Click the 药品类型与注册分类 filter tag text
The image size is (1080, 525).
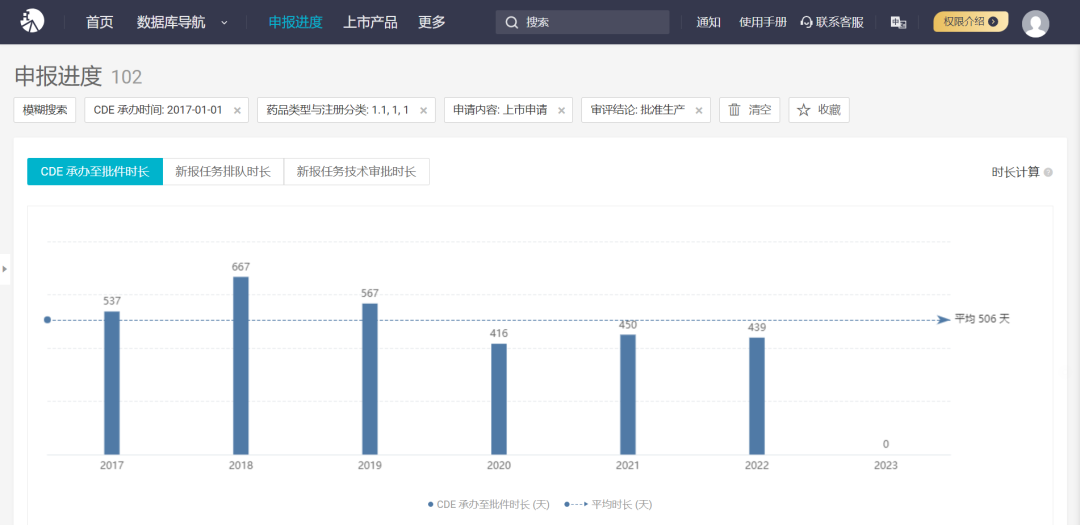pyautogui.click(x=338, y=110)
